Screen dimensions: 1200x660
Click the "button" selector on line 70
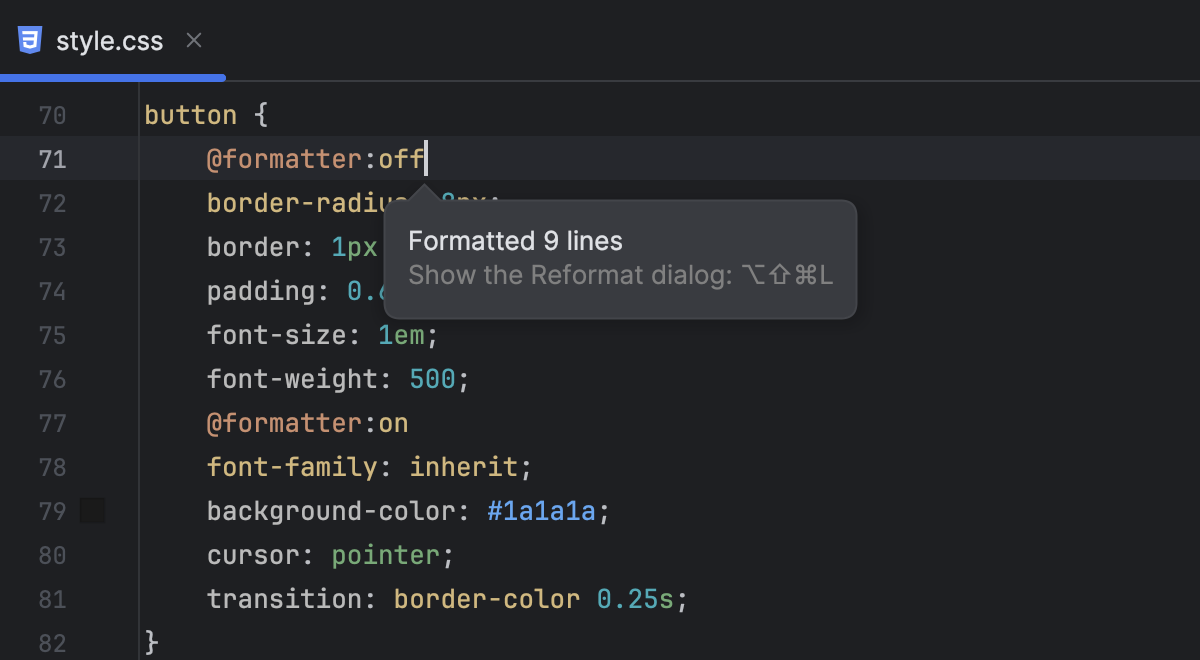(x=190, y=114)
